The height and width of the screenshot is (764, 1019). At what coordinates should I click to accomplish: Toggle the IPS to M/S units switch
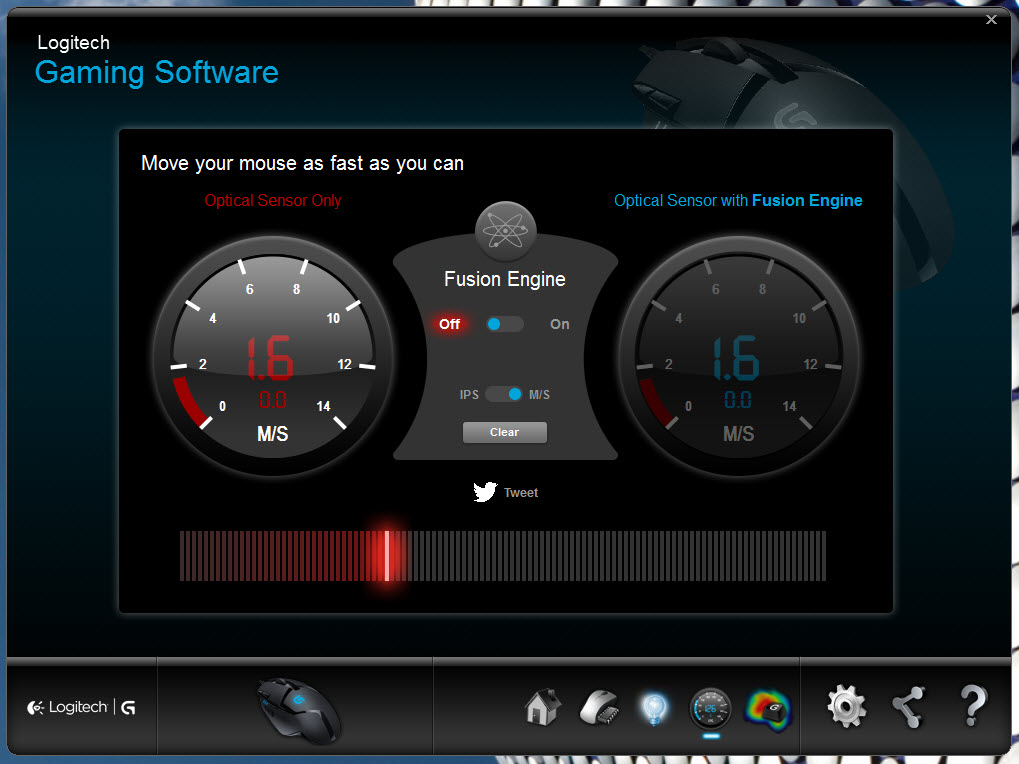coord(504,394)
